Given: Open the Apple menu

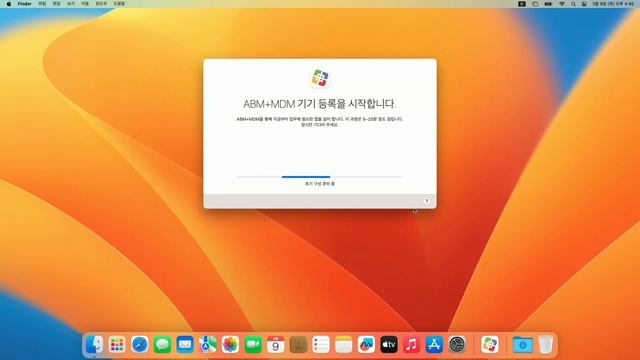Looking at the screenshot, I should point(9,4).
